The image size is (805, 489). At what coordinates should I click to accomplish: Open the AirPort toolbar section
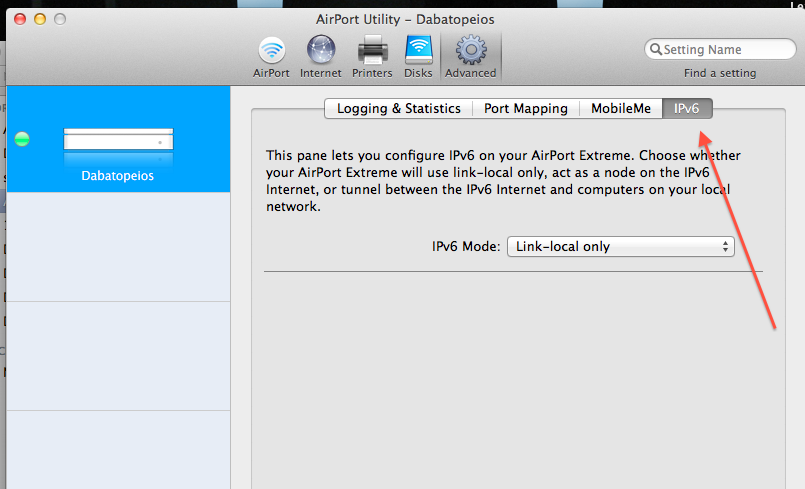point(271,57)
